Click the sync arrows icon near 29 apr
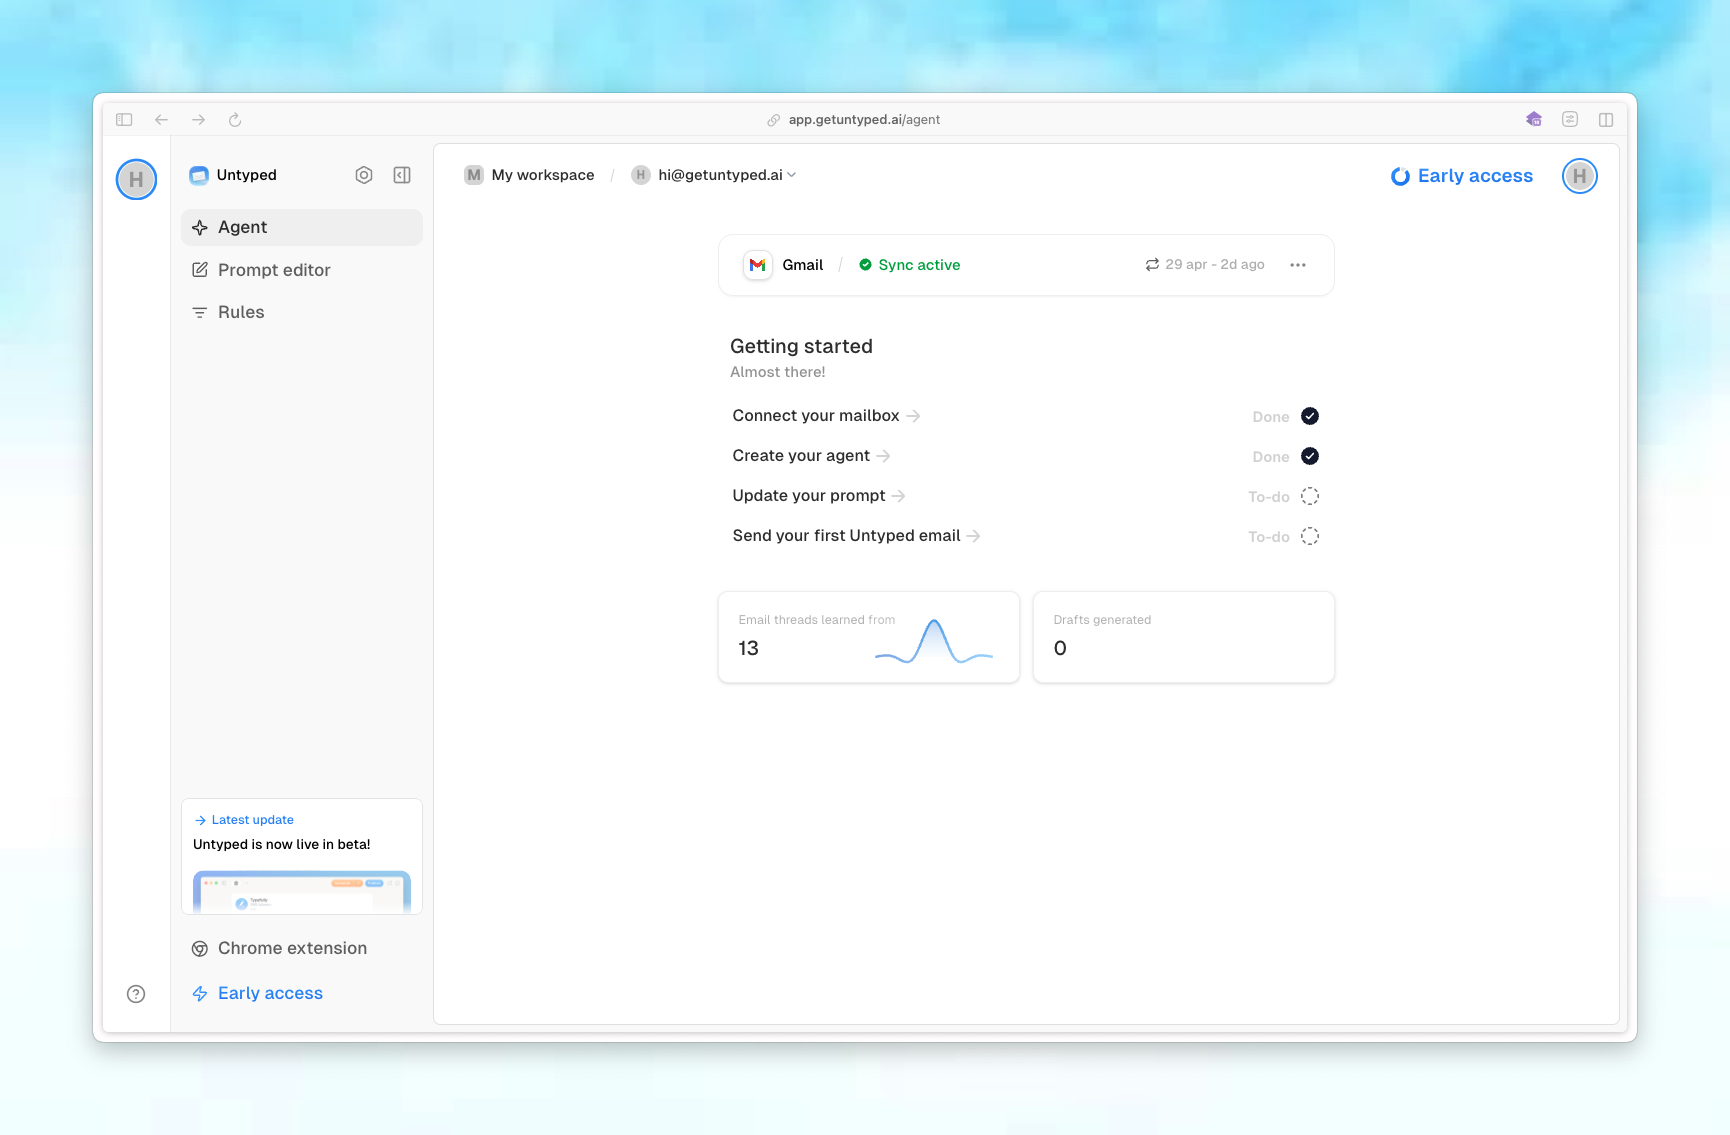 (x=1152, y=264)
